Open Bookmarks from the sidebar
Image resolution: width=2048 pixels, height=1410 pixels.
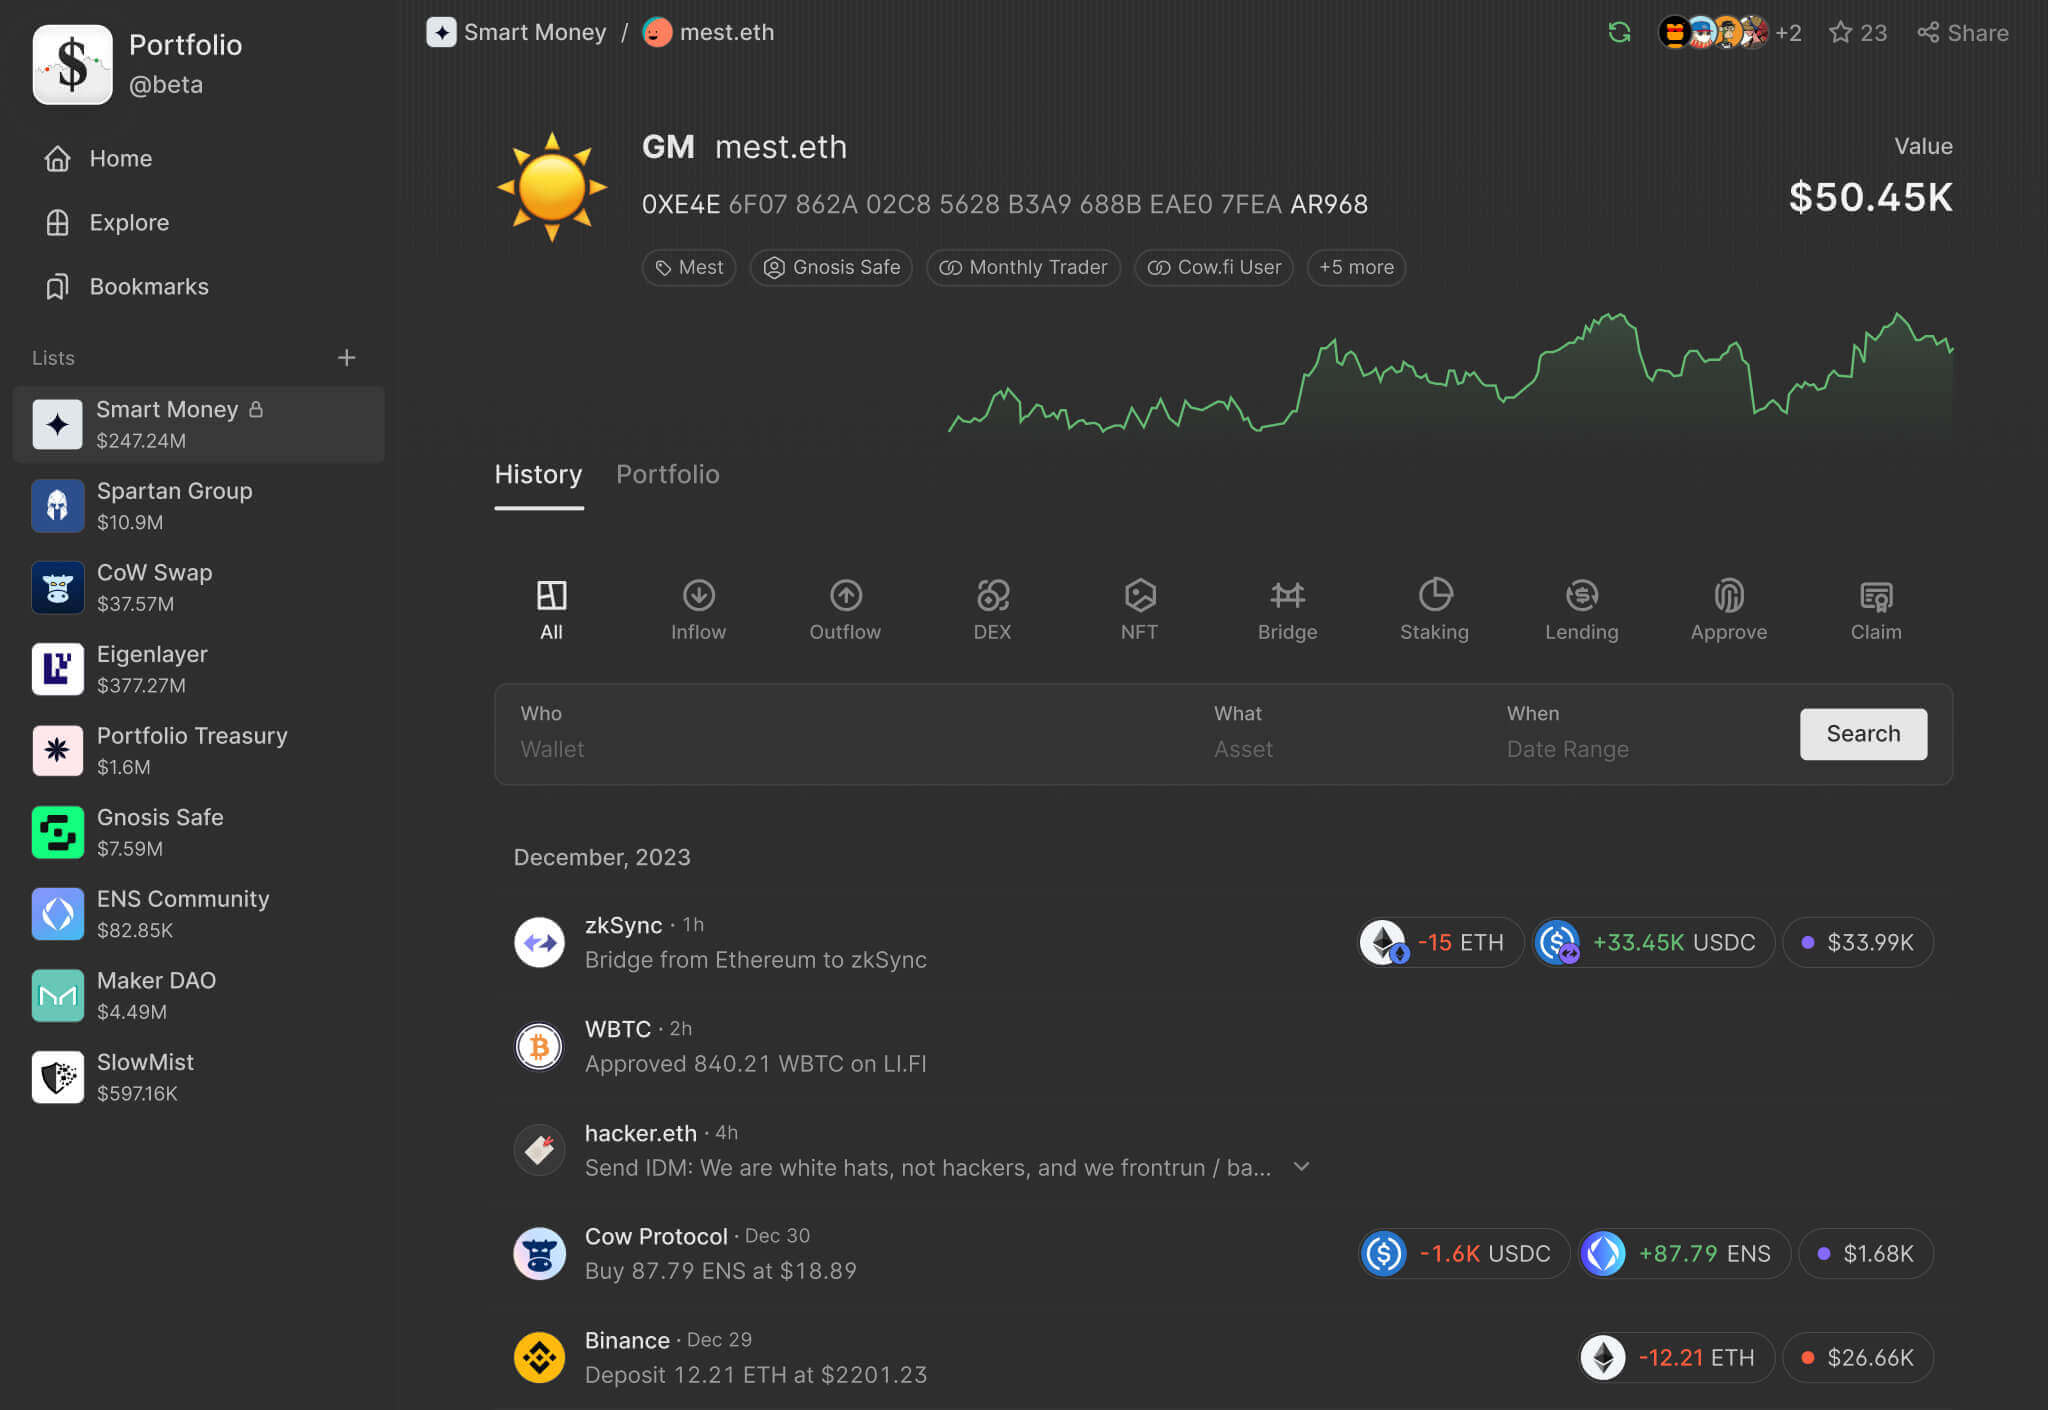(x=148, y=286)
